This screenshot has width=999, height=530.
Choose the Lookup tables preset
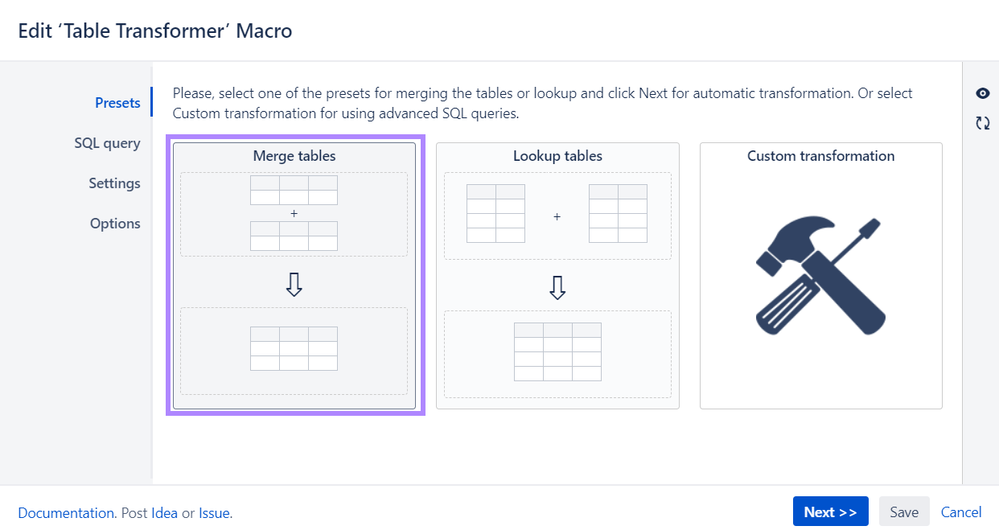[557, 275]
